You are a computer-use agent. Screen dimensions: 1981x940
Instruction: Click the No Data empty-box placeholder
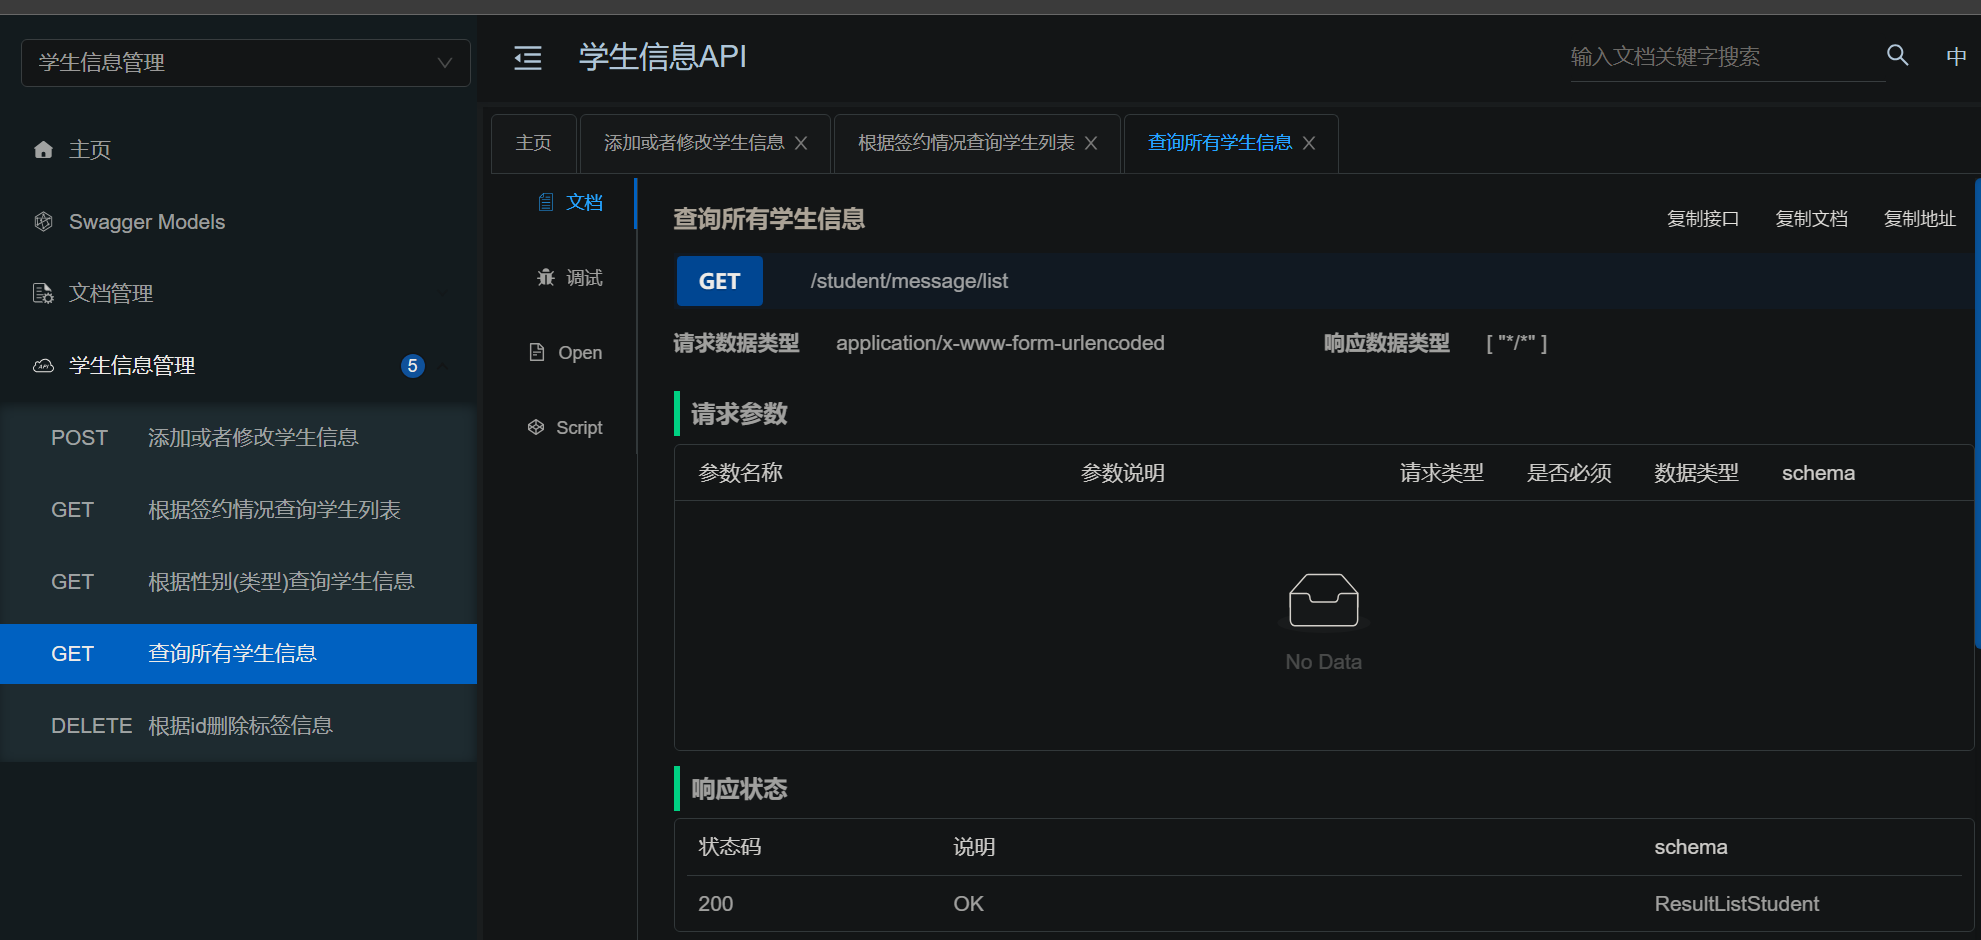click(1323, 622)
